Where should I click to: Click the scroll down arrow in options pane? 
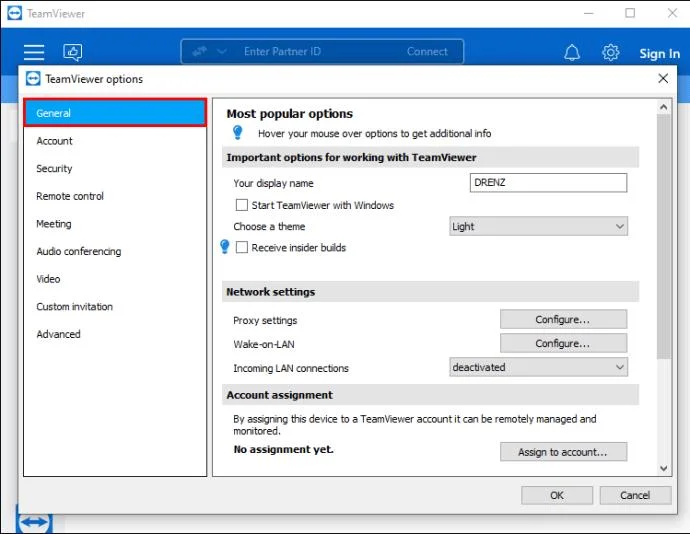[x=664, y=468]
